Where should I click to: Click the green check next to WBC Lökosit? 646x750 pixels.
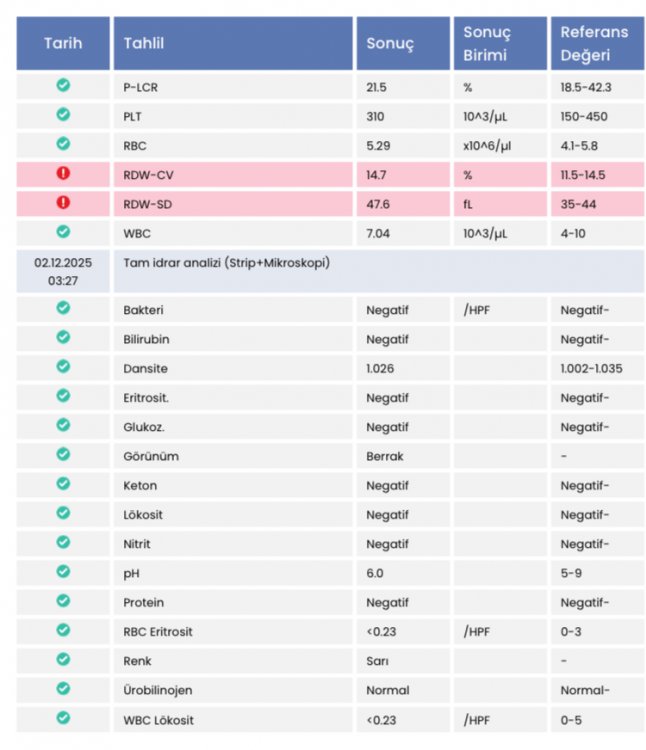[x=63, y=718]
